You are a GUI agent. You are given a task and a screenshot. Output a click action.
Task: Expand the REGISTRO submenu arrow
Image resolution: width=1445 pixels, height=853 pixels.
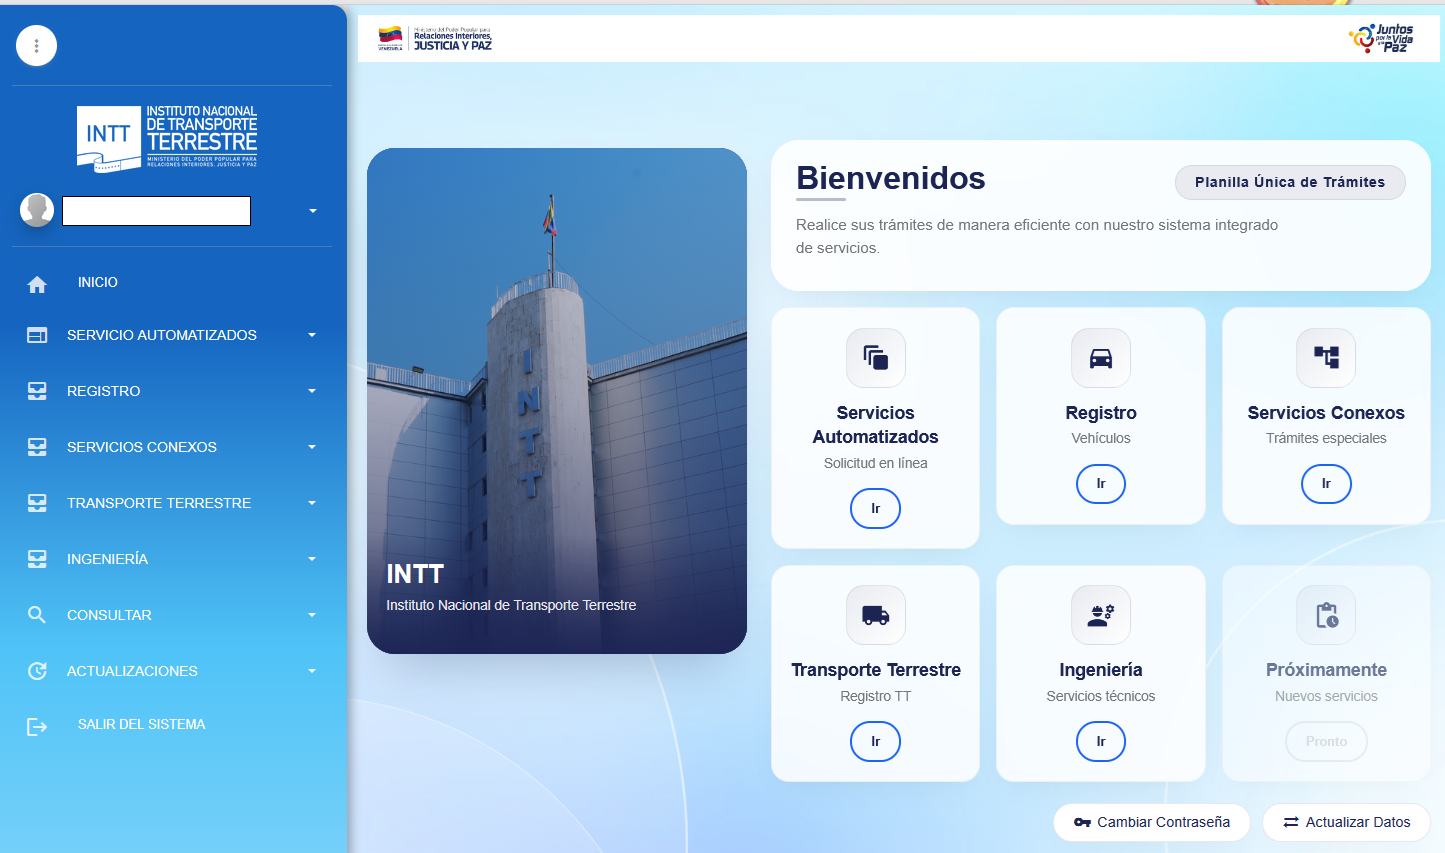click(312, 391)
